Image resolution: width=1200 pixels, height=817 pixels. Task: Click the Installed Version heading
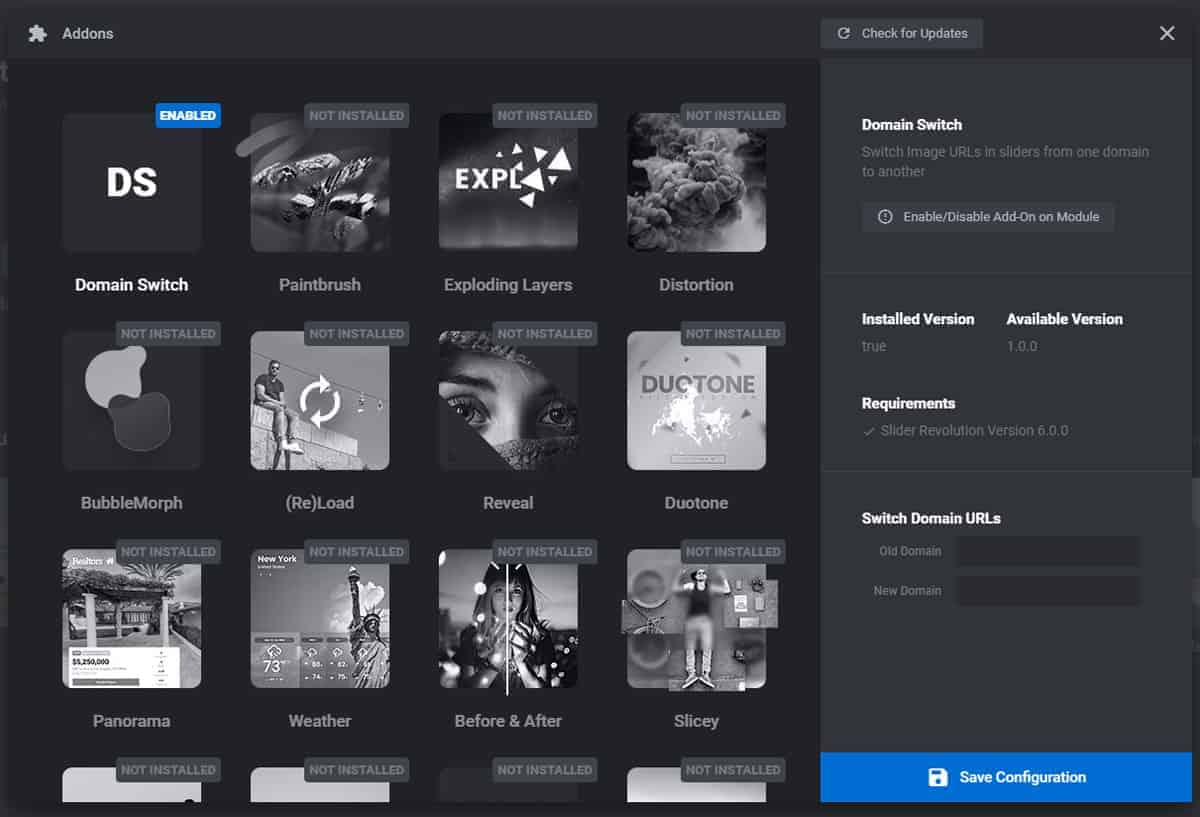click(918, 319)
